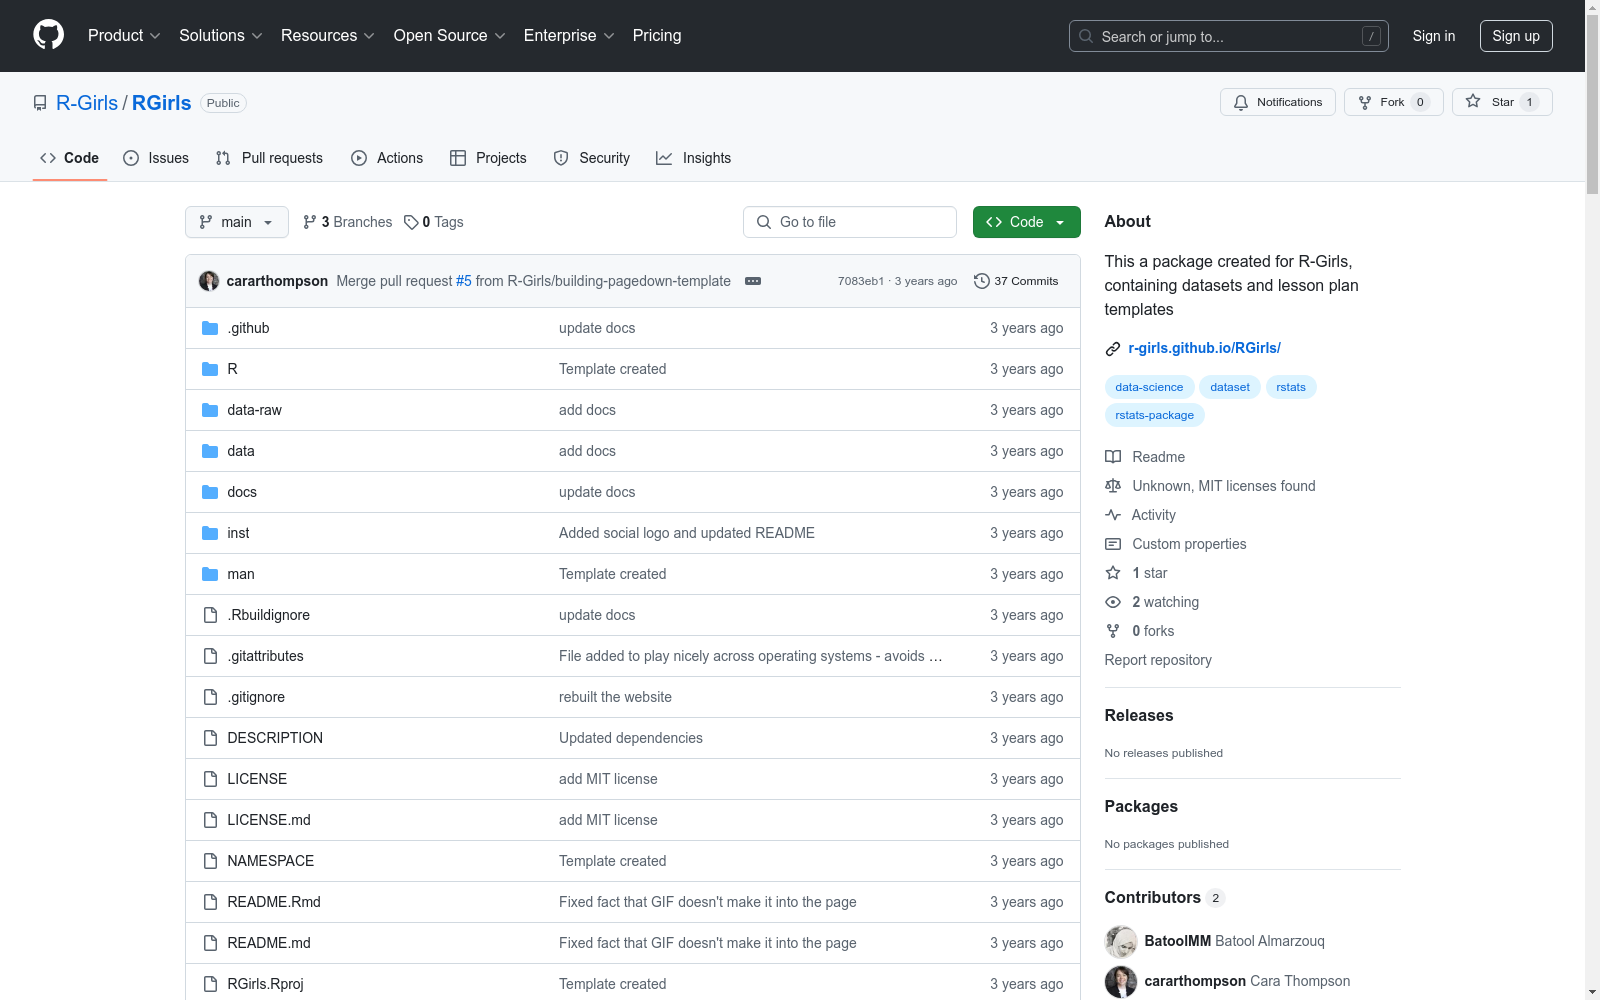This screenshot has height=1000, width=1600.
Task: Click the .github folder icon
Action: coord(210,328)
